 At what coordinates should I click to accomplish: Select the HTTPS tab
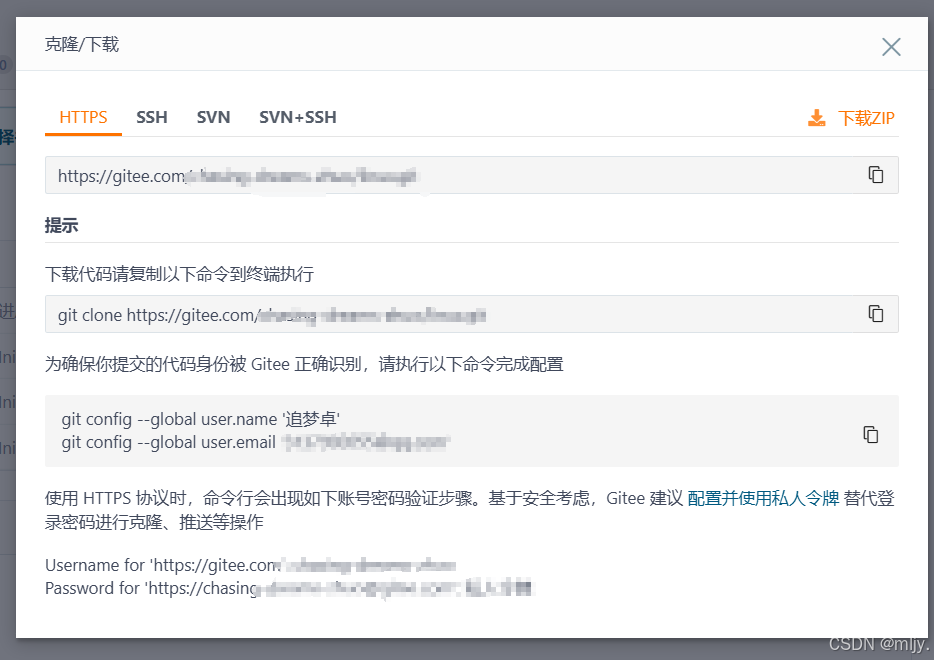(83, 117)
